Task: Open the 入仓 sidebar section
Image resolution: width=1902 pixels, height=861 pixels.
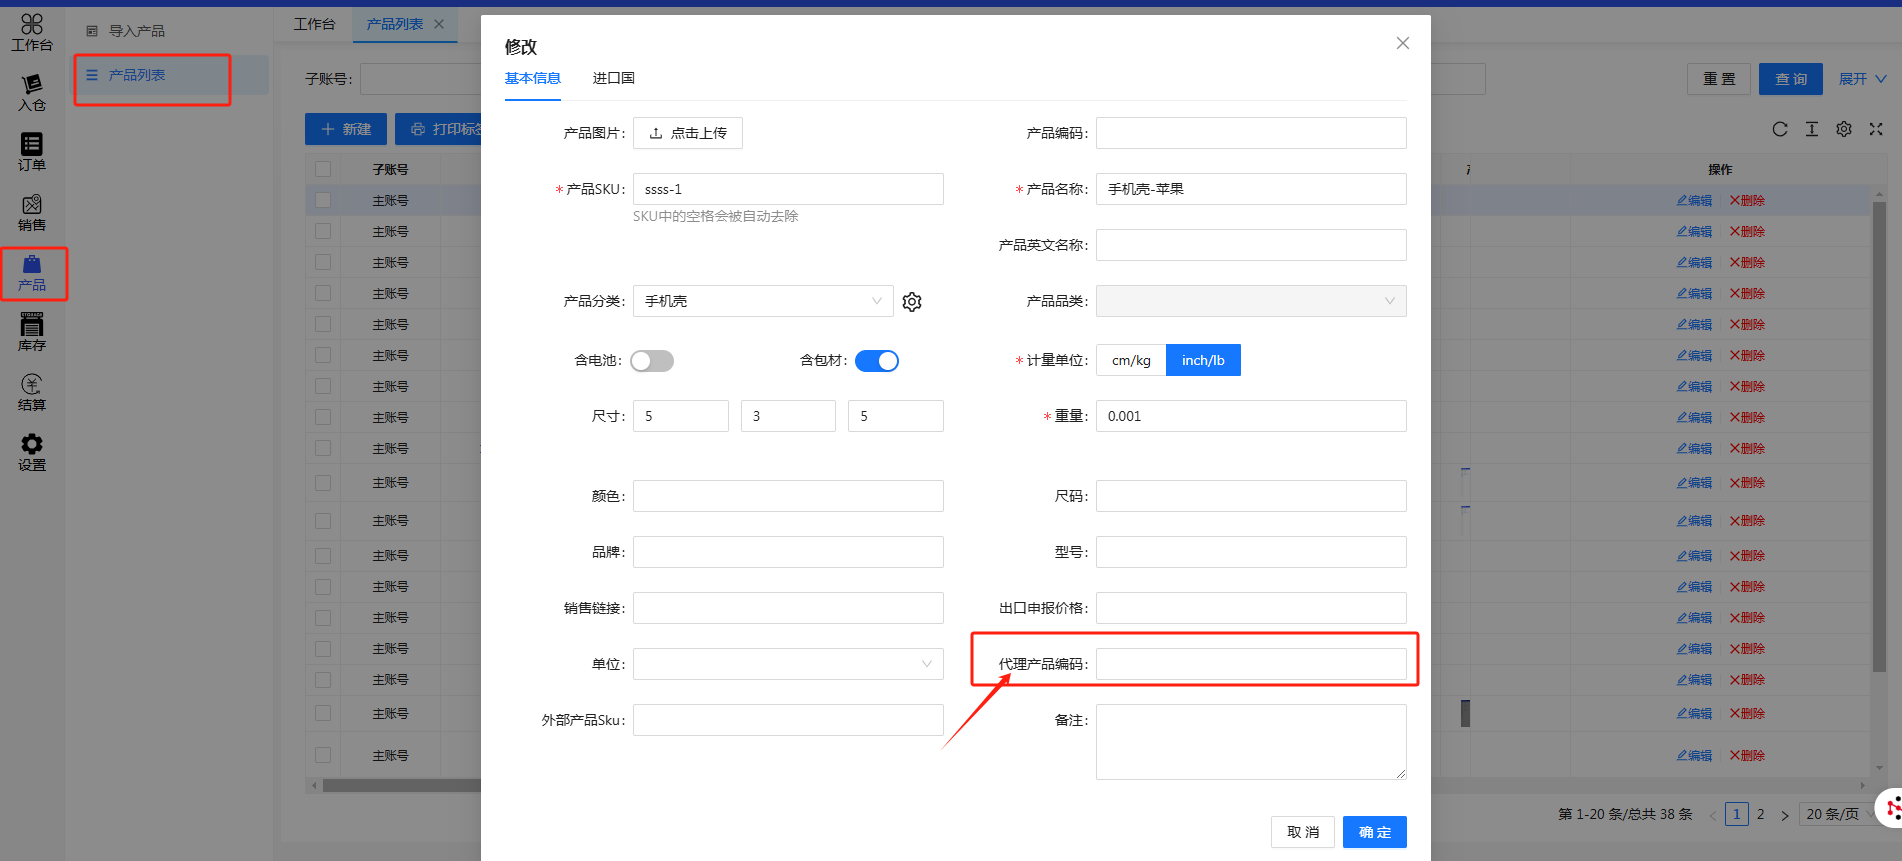Action: tap(32, 93)
